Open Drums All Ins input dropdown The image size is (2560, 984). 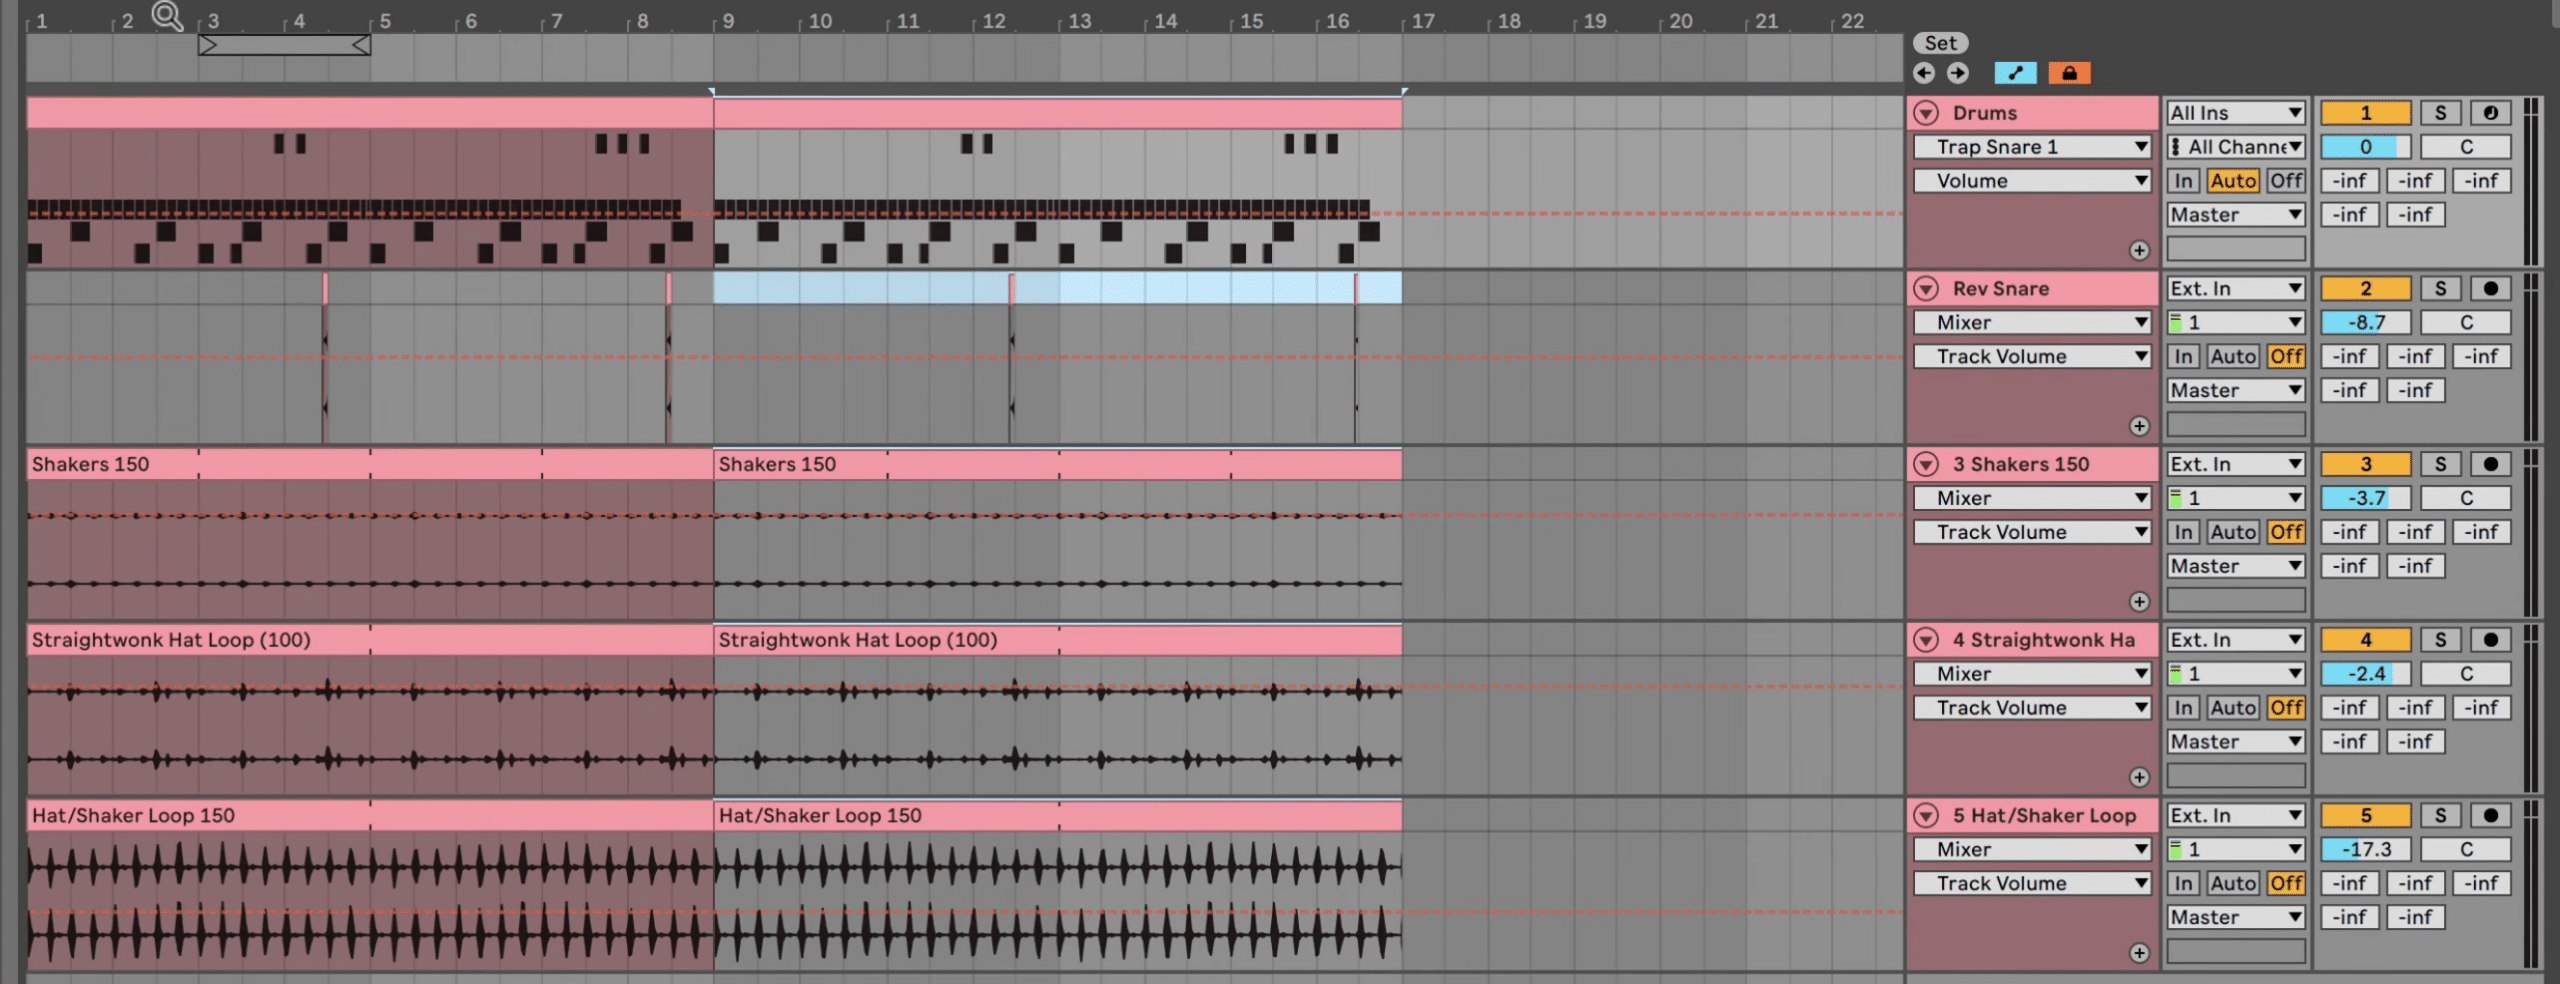pos(2236,113)
